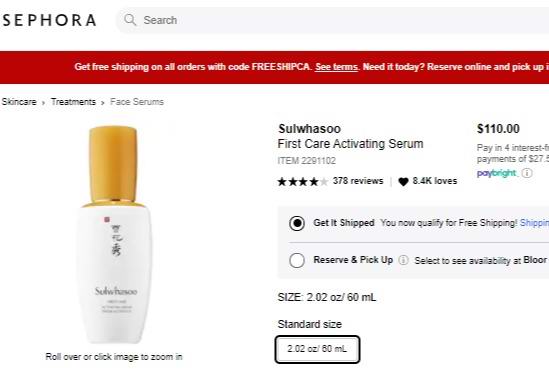Select the Reserve & Pick Up radio option
This screenshot has width=549, height=369.
pyautogui.click(x=297, y=260)
